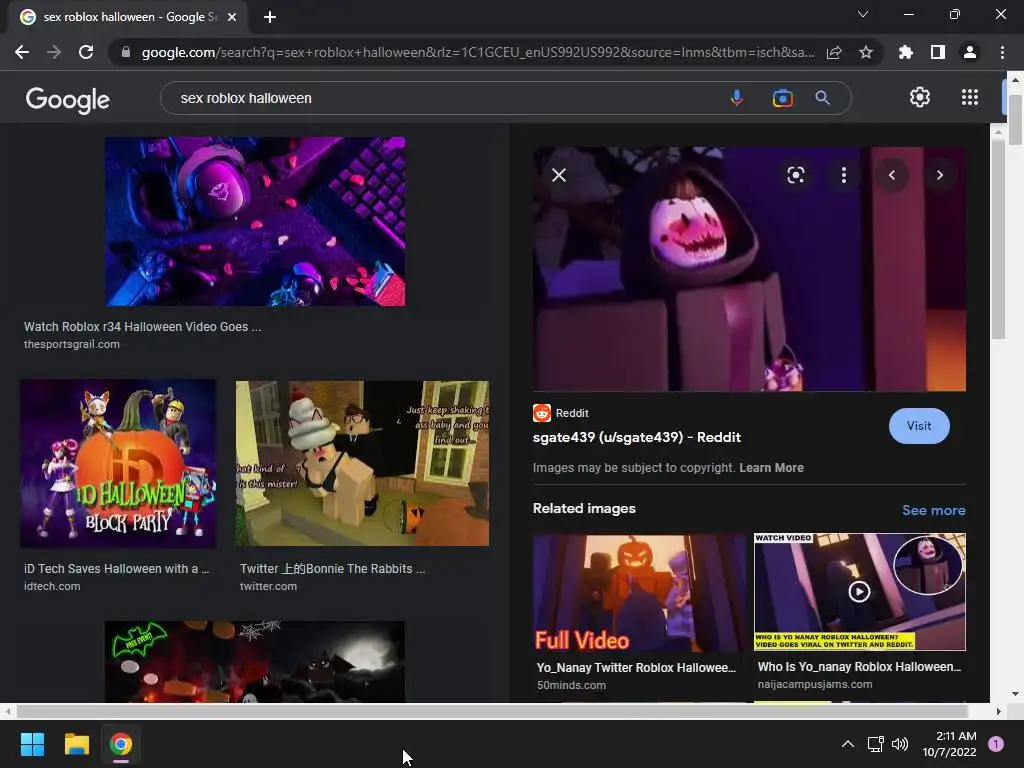Show hidden system tray icons
1024x768 pixels.
click(x=848, y=744)
